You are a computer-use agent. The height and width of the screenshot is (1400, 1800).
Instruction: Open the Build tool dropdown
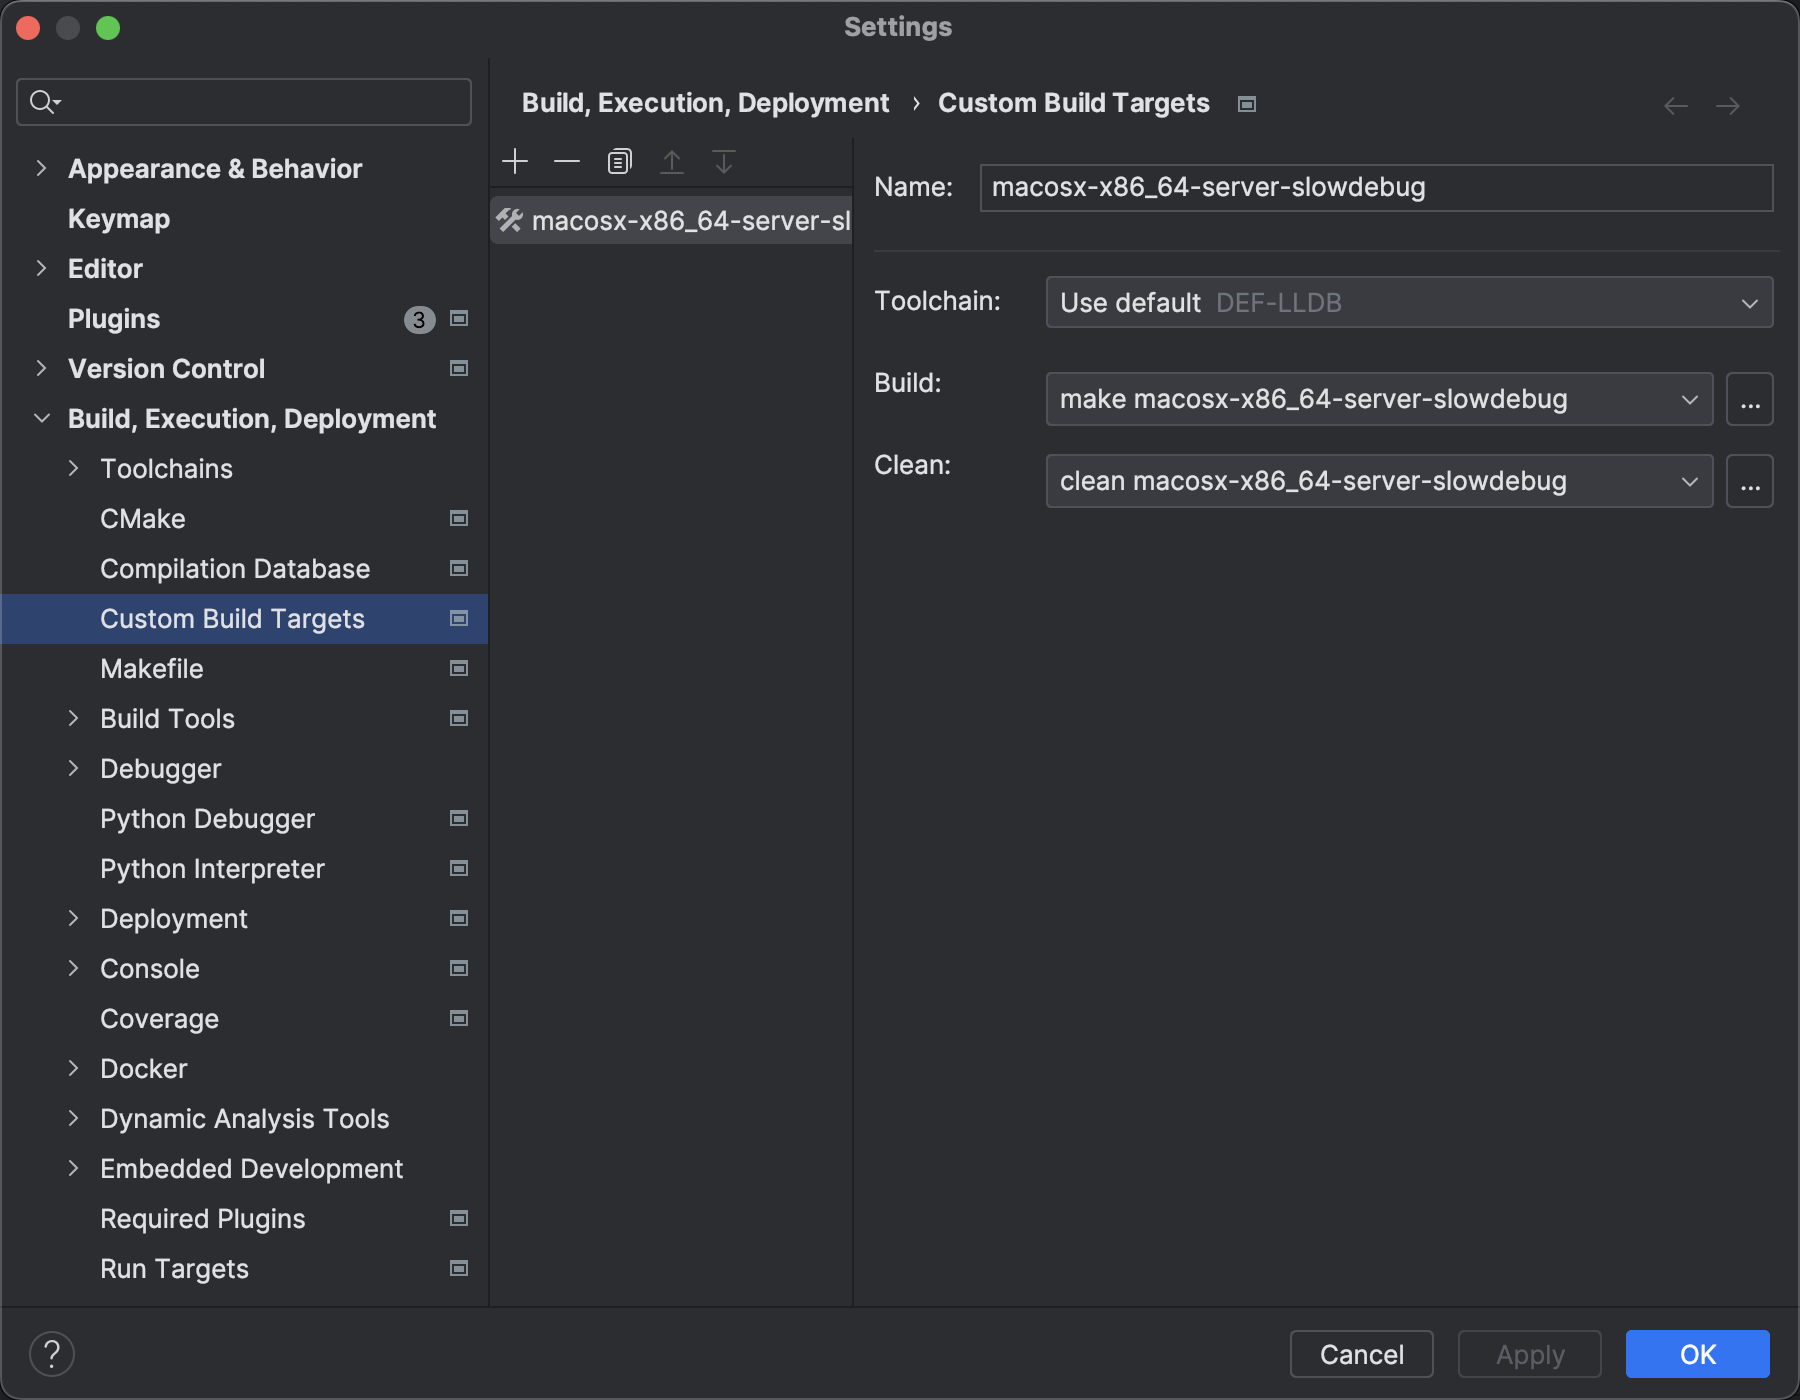[x=1378, y=400]
